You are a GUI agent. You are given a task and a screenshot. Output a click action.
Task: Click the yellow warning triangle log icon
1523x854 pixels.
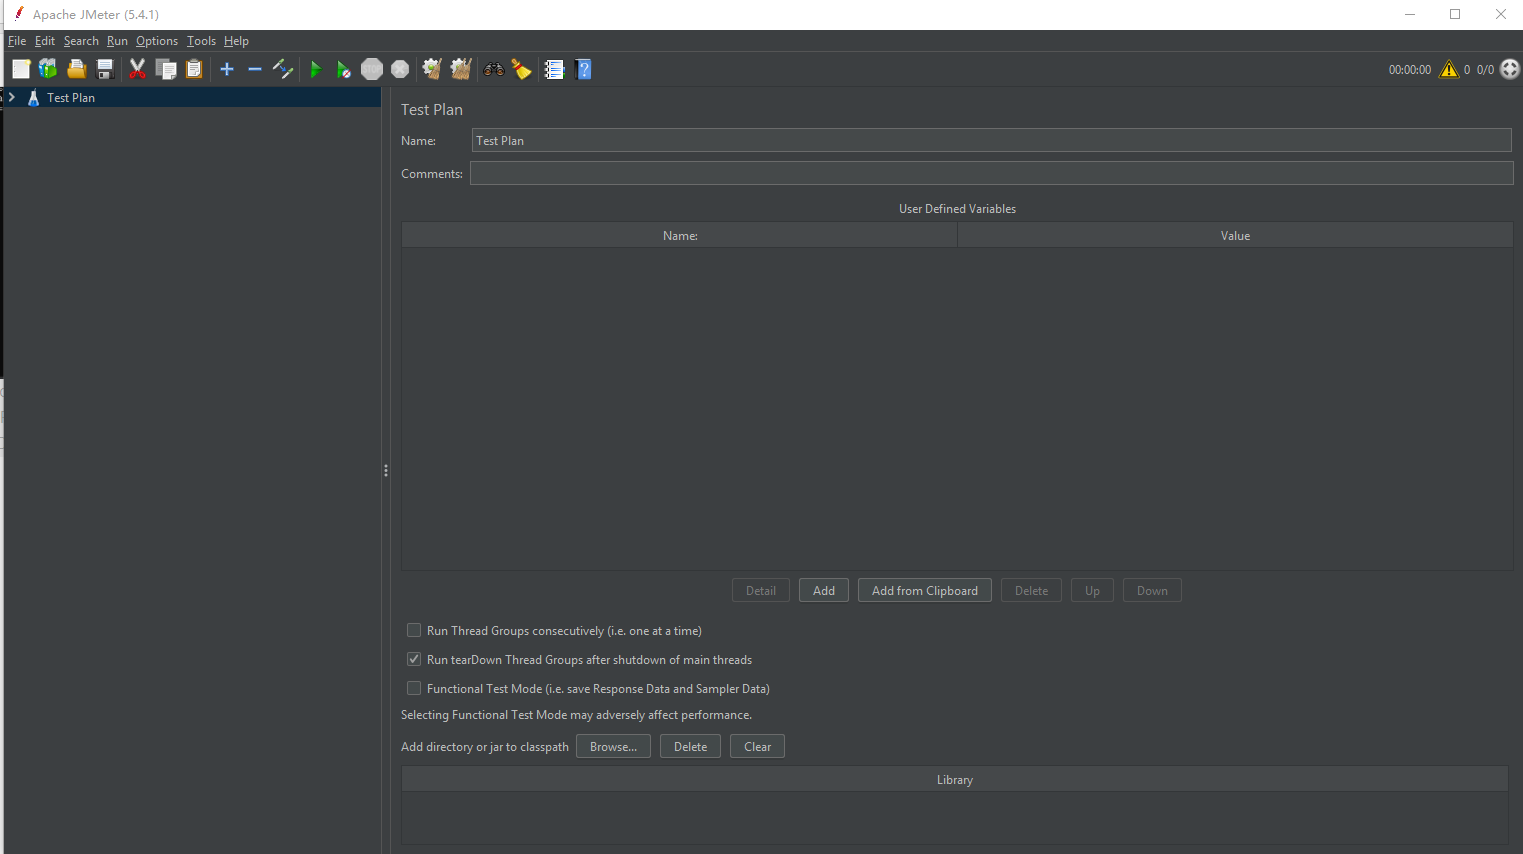tap(1449, 69)
